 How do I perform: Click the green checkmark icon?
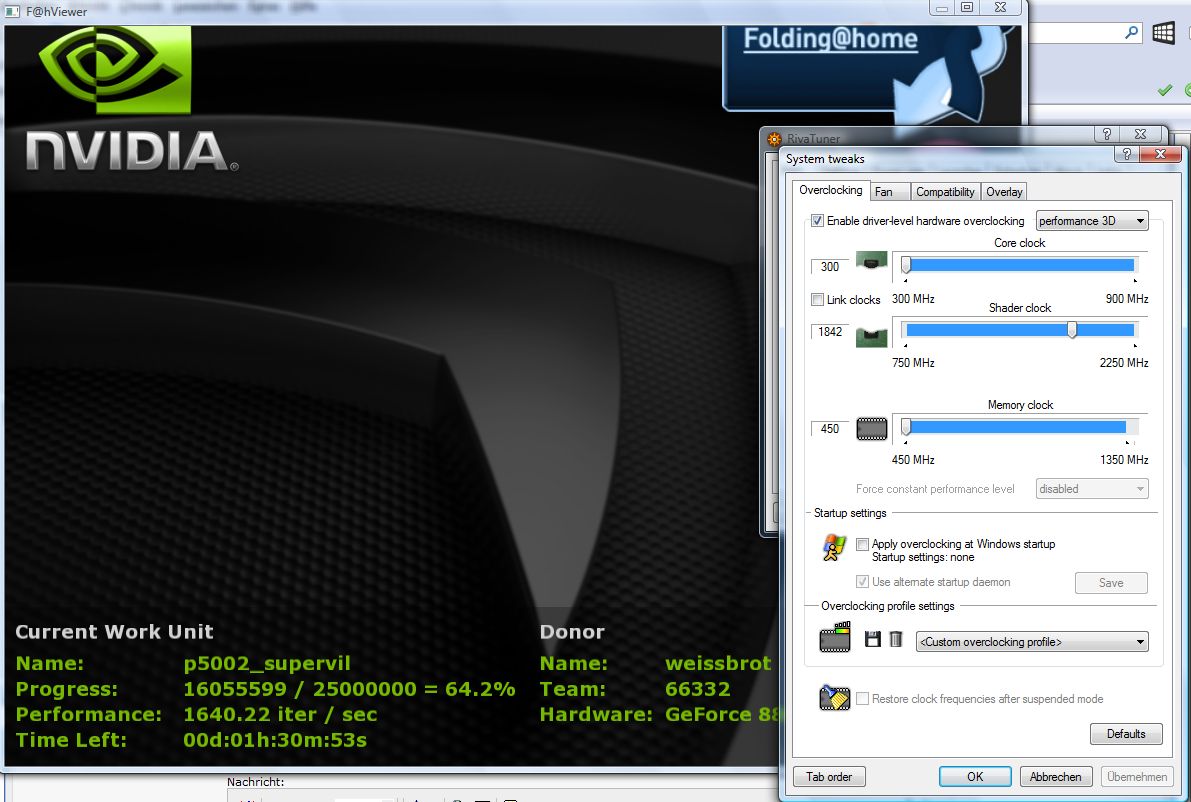pyautogui.click(x=1164, y=90)
